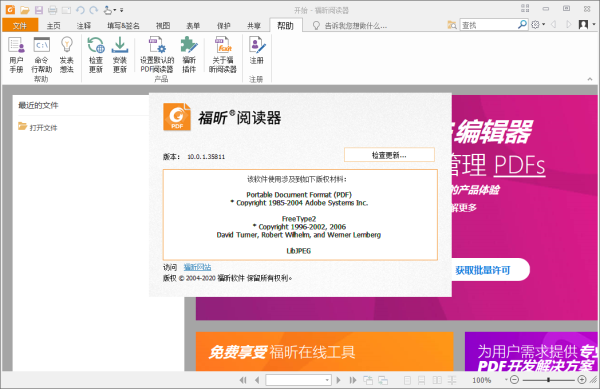Switch to the 注释 tab
Screen dimensions: 600x389
click(x=84, y=26)
